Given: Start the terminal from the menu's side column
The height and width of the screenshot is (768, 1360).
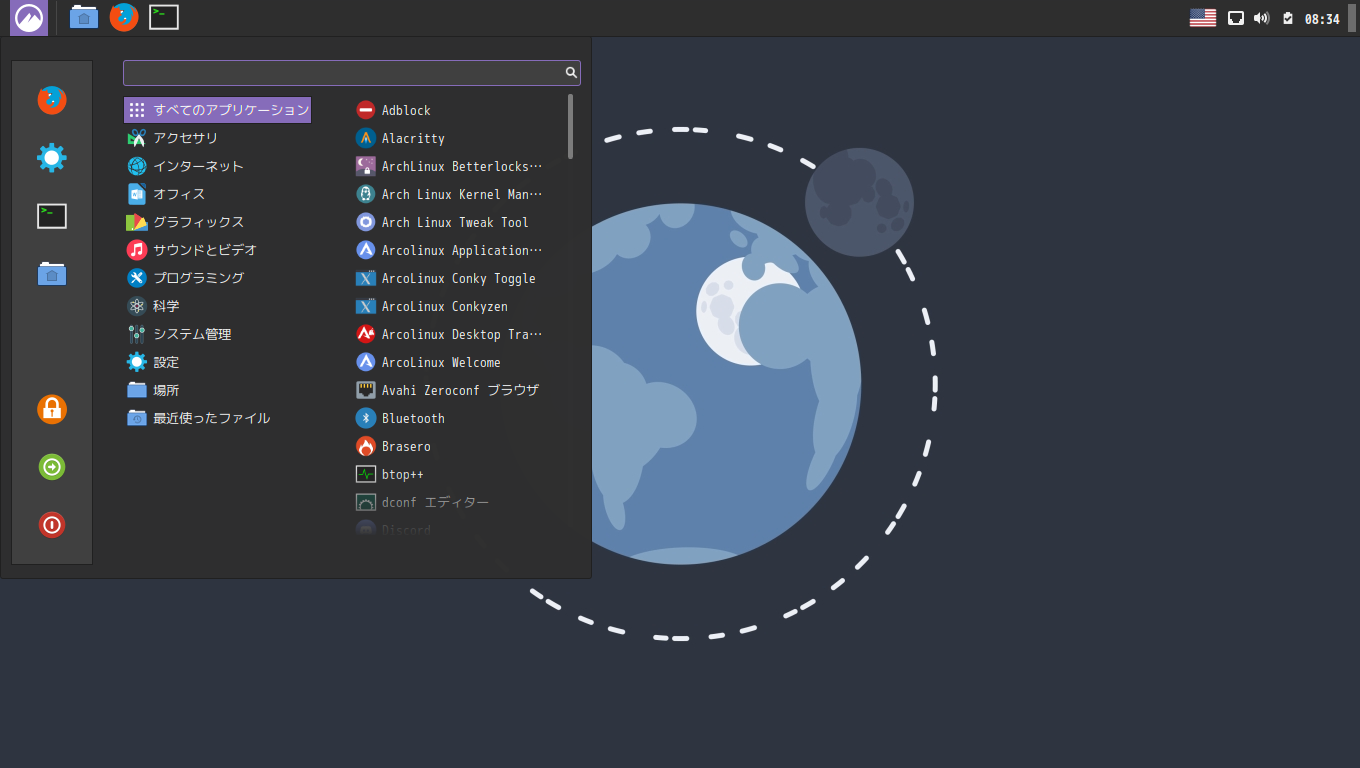Looking at the screenshot, I should [52, 216].
